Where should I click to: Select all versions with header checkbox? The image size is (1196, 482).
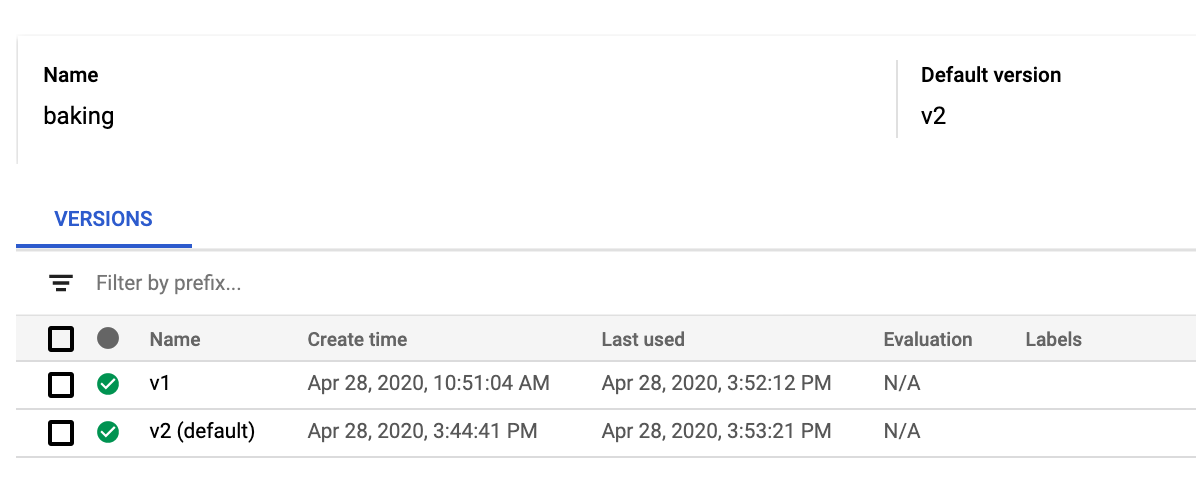61,339
